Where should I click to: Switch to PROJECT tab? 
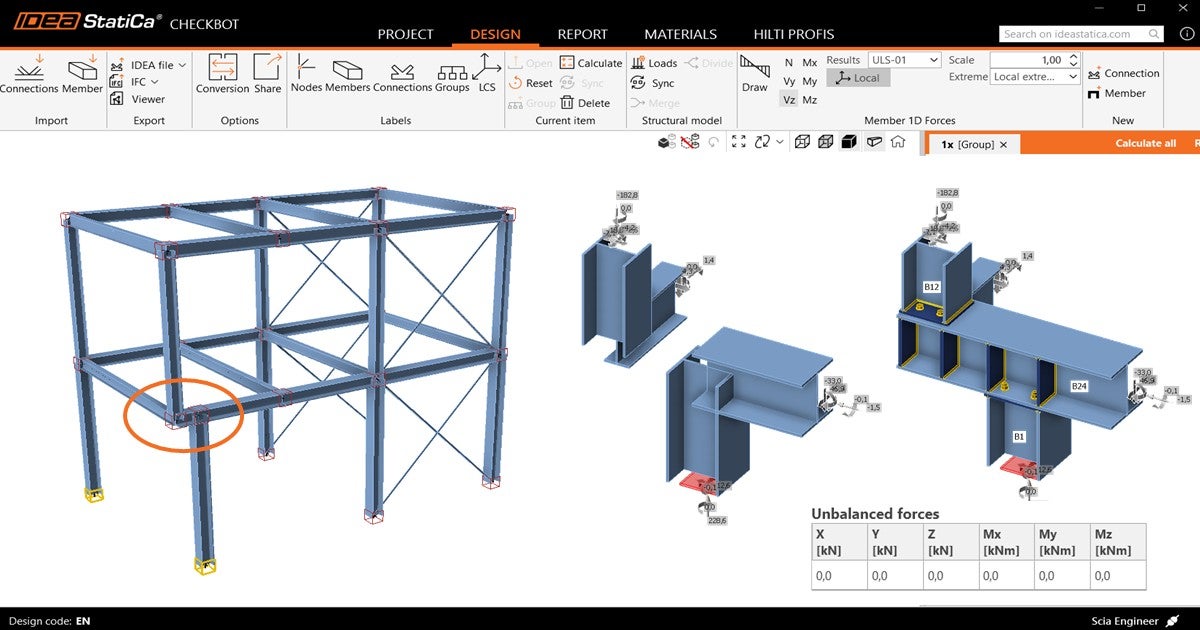(x=405, y=34)
